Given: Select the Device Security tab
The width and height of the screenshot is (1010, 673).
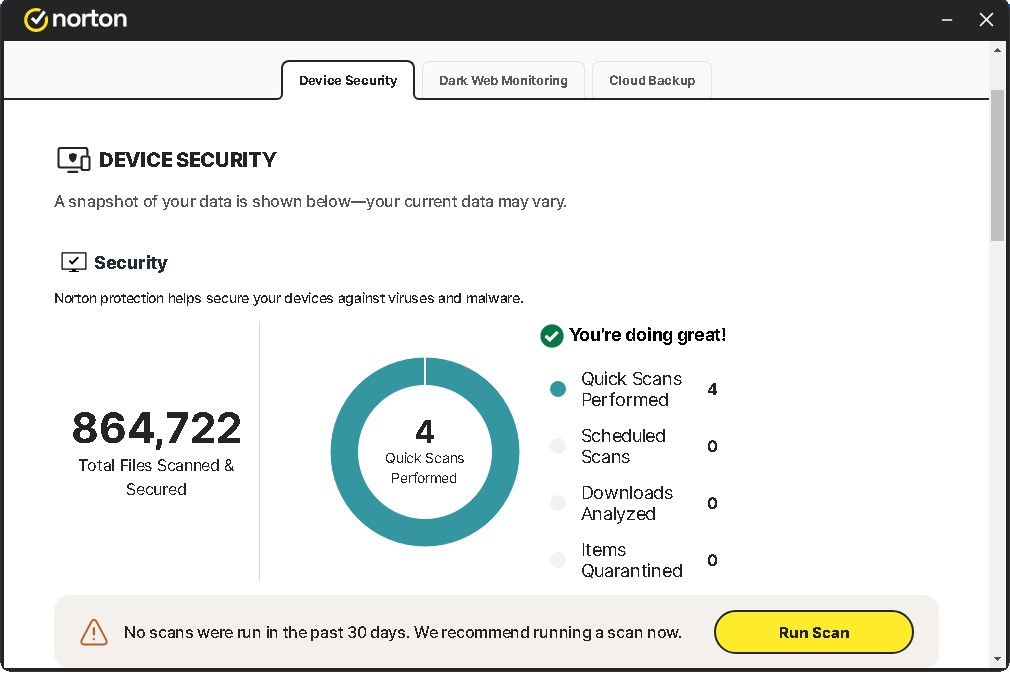Looking at the screenshot, I should click(x=348, y=81).
